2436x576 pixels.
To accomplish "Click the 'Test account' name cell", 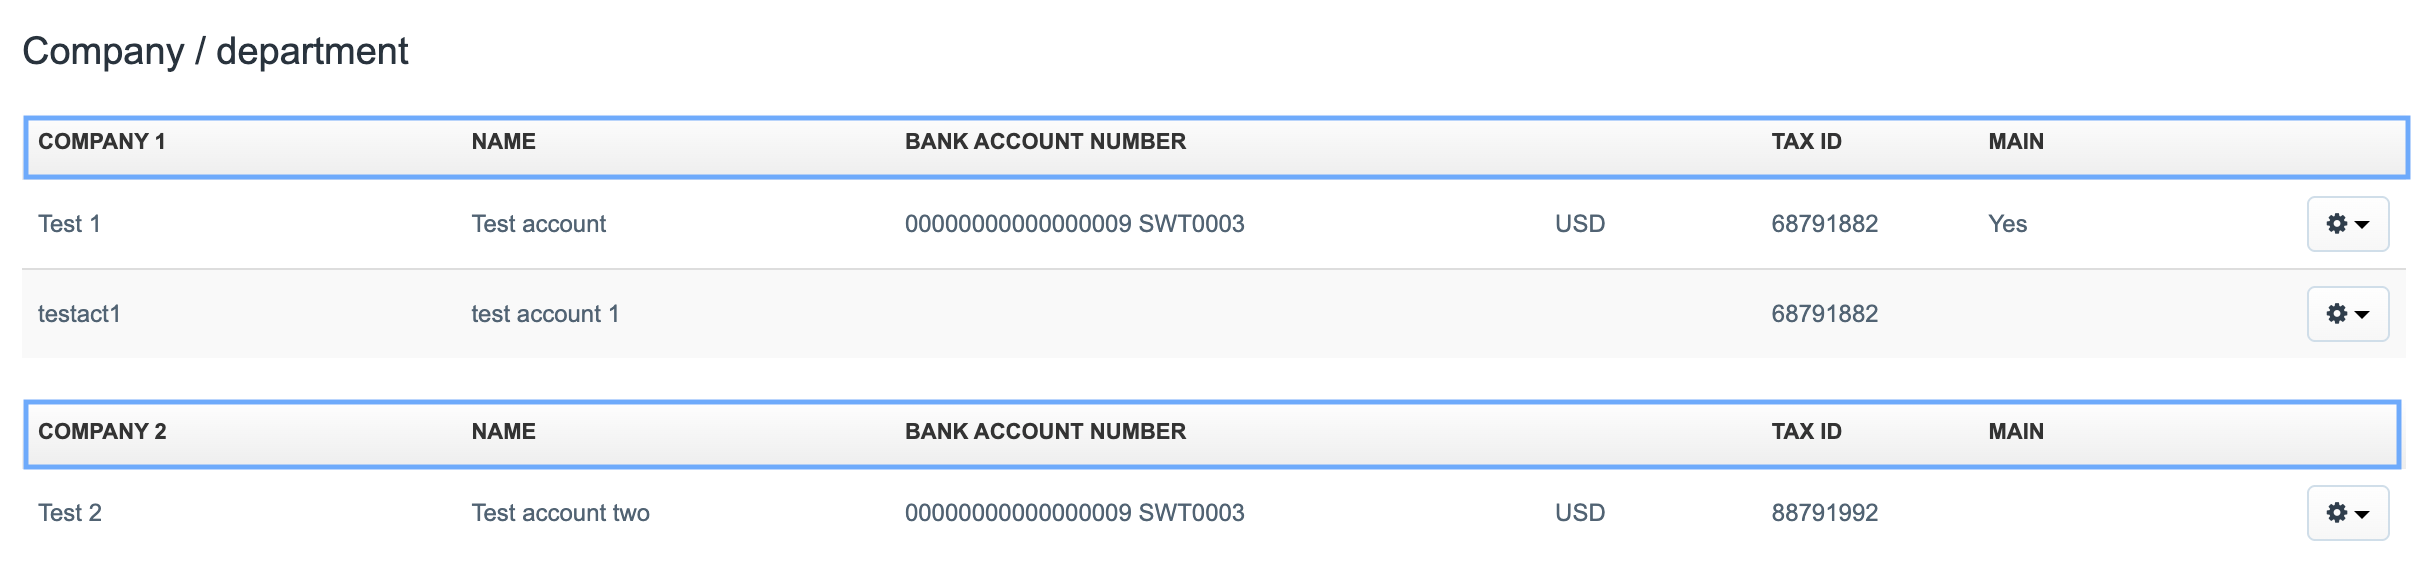I will (x=538, y=224).
